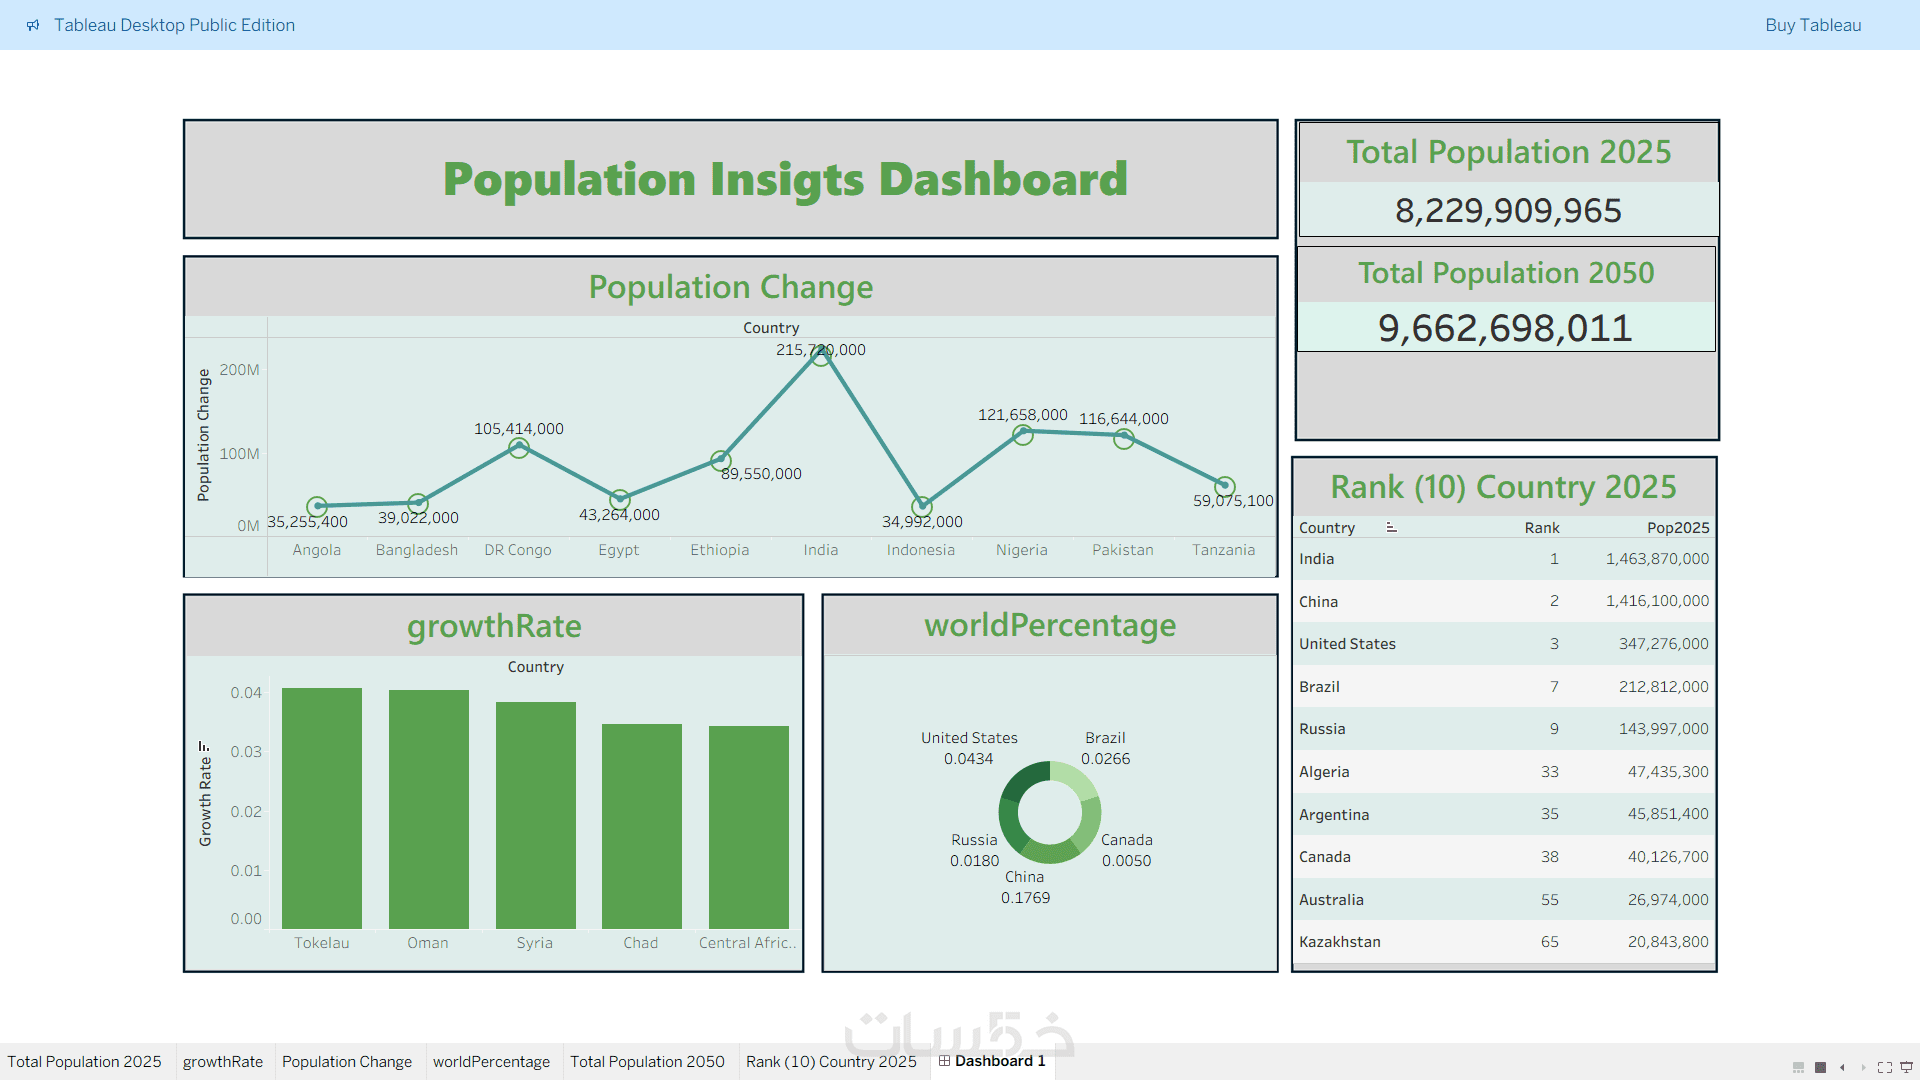Click the filmstrip view icon in status bar
This screenshot has width=1920, height=1080.
(1798, 1067)
